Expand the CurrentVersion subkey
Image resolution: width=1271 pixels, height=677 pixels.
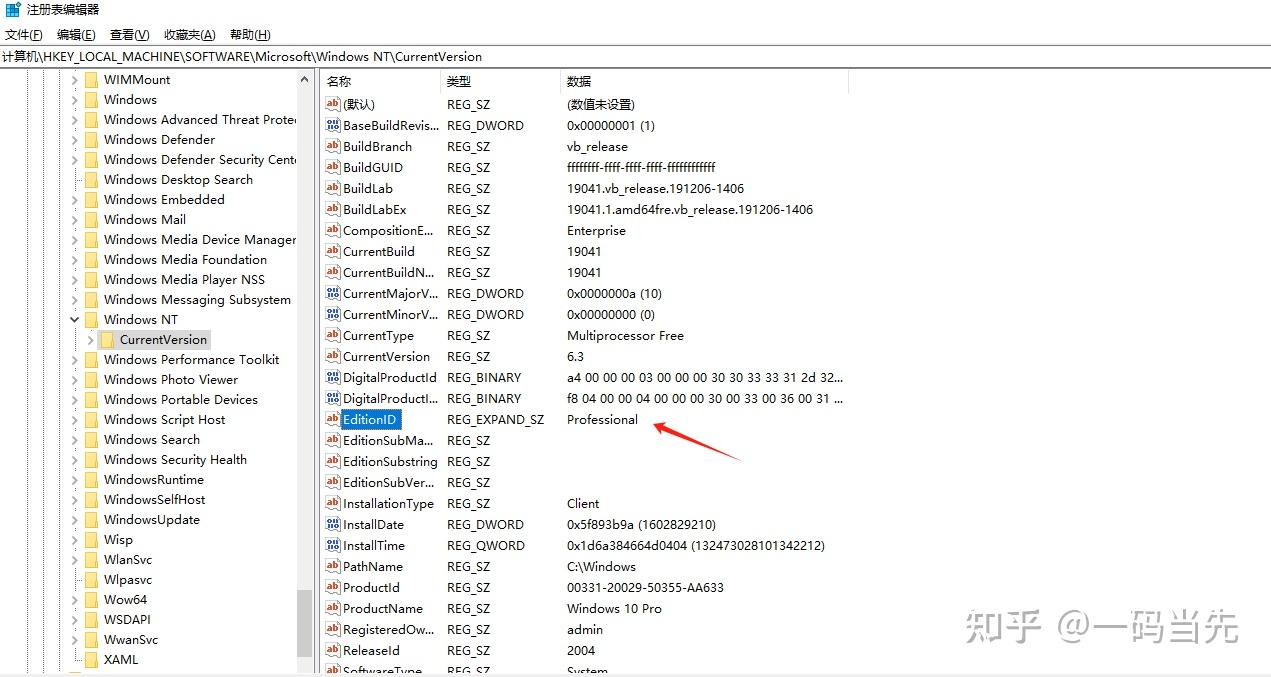[x=89, y=340]
